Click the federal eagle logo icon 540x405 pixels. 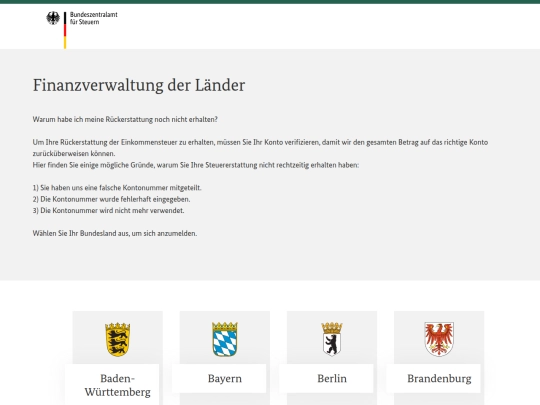tap(53, 18)
